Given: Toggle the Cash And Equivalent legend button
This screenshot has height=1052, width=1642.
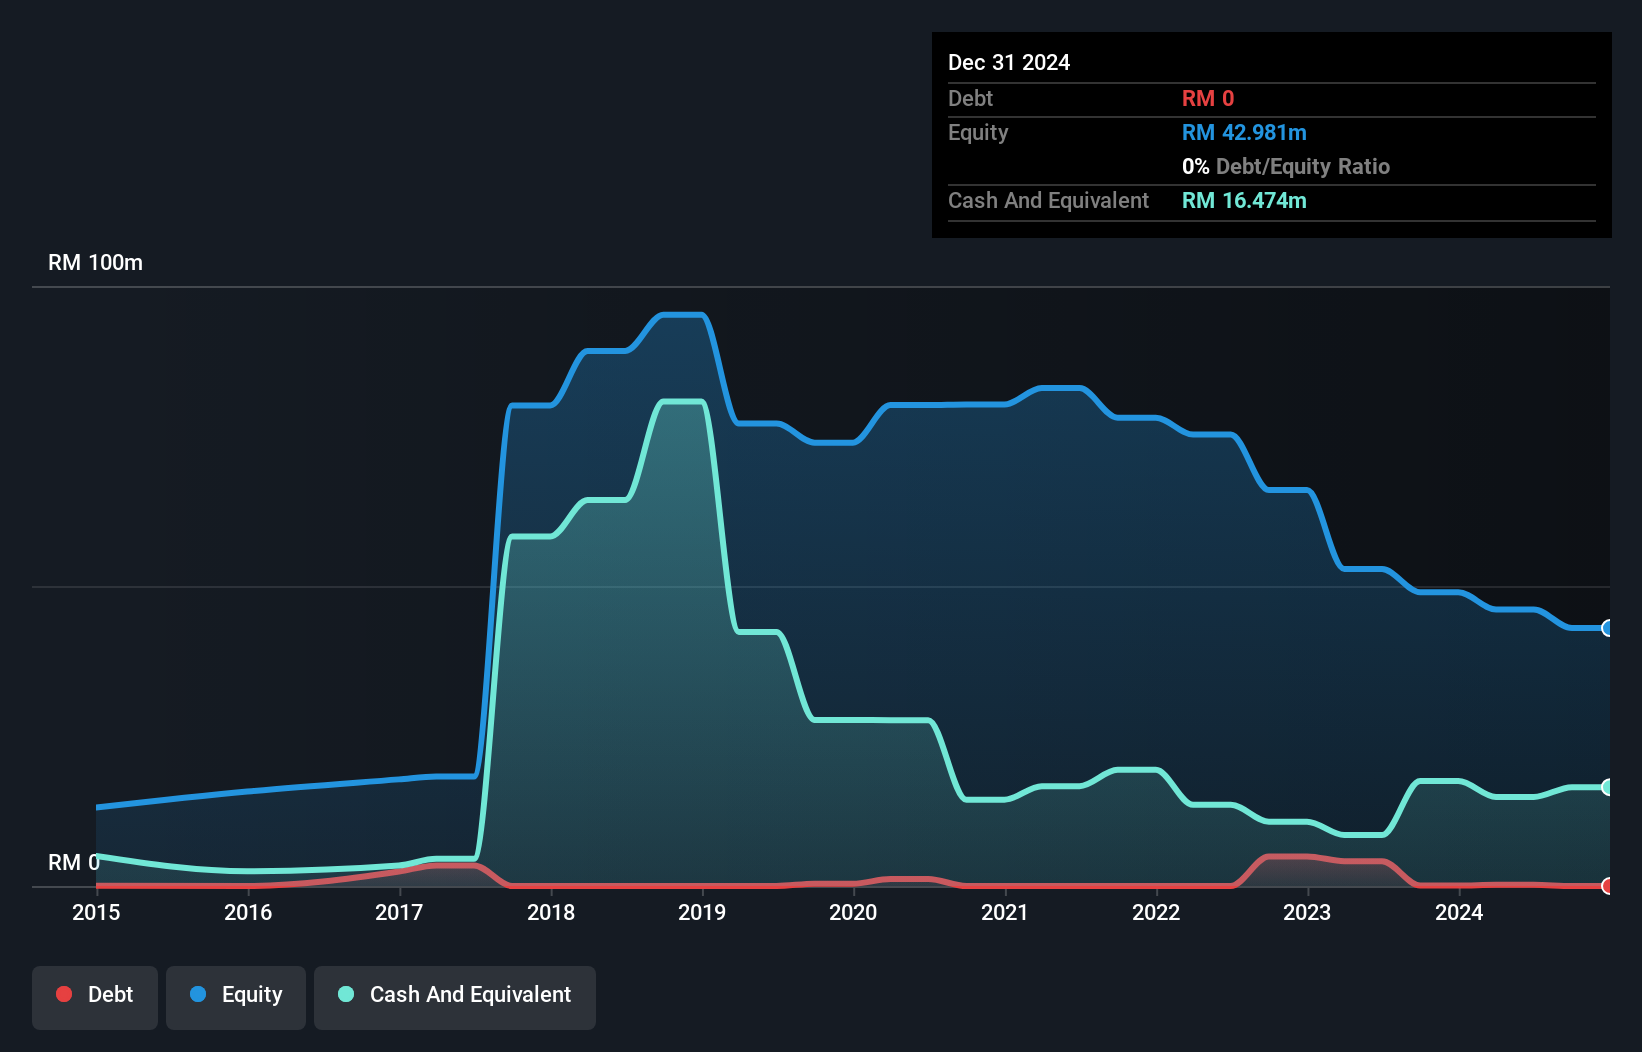Looking at the screenshot, I should 455,997.
